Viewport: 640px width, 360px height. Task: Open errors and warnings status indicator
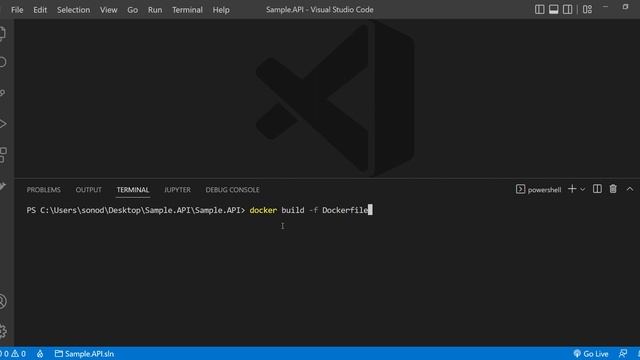point(13,354)
